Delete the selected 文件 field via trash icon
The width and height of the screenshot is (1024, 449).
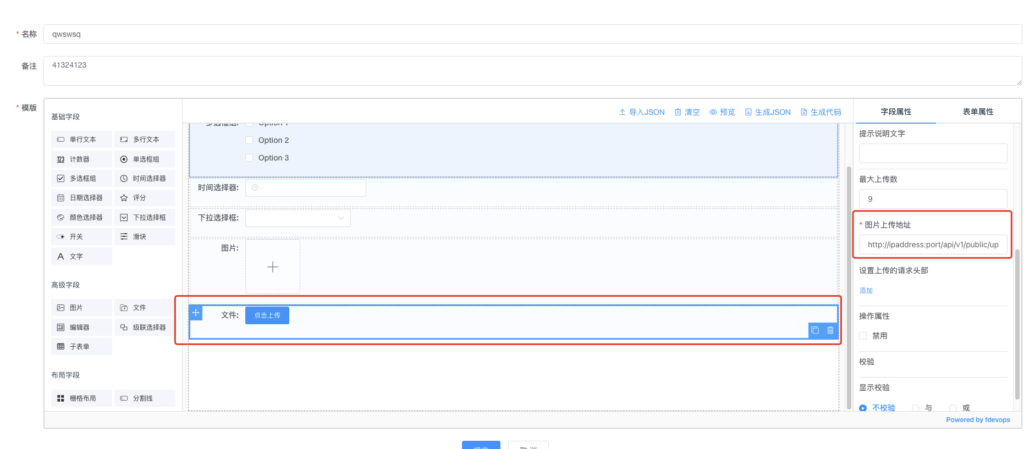tap(830, 330)
